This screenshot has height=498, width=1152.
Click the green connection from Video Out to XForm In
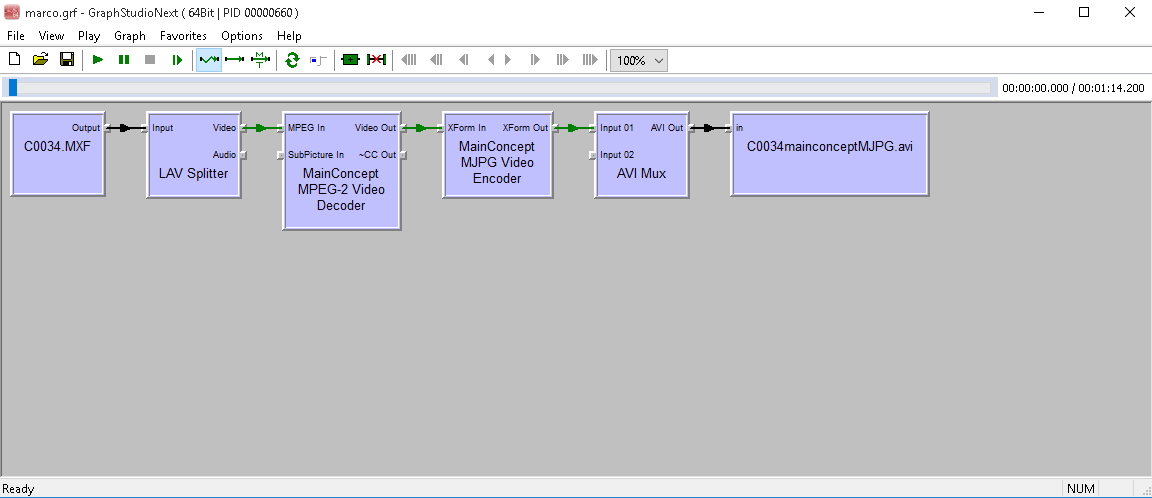(x=422, y=128)
